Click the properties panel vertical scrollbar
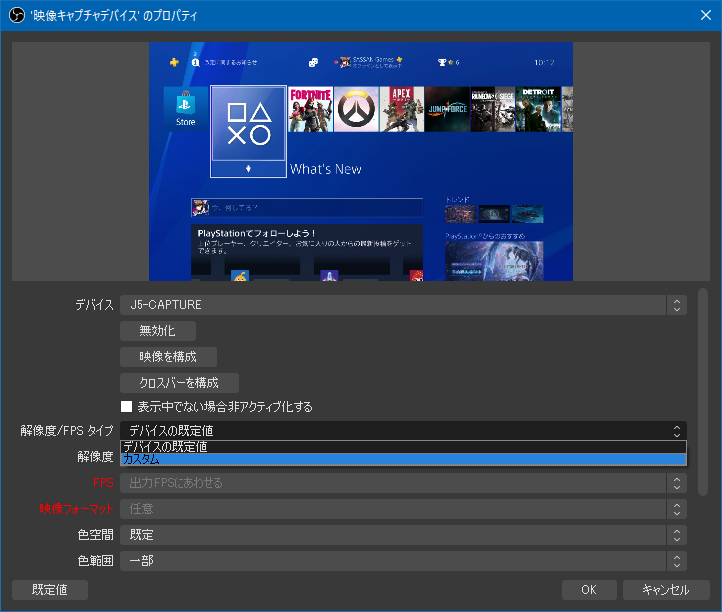This screenshot has width=722, height=612. pos(703,392)
